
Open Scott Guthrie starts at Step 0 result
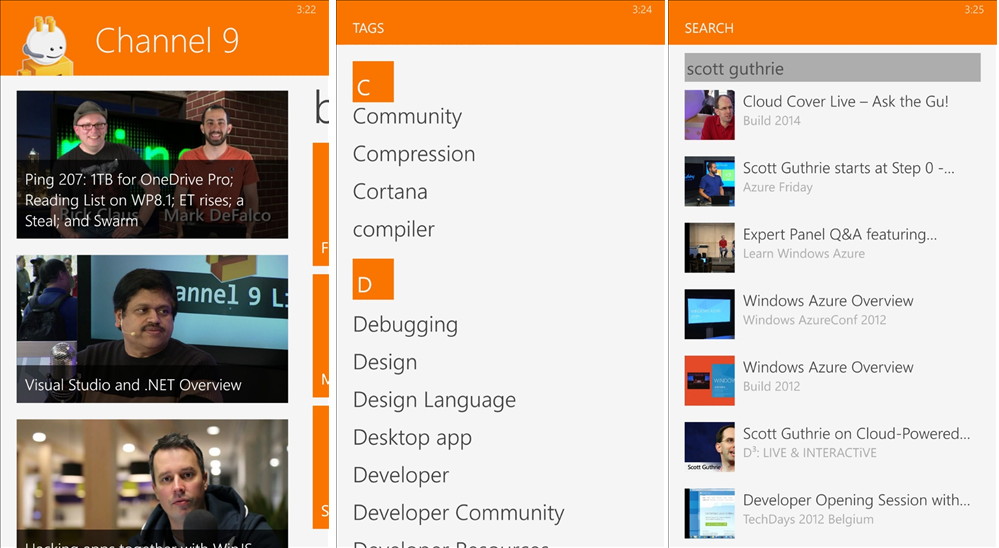coord(832,181)
